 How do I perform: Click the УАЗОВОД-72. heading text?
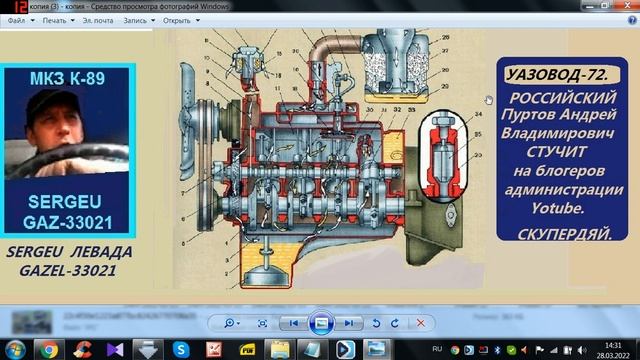click(x=557, y=75)
